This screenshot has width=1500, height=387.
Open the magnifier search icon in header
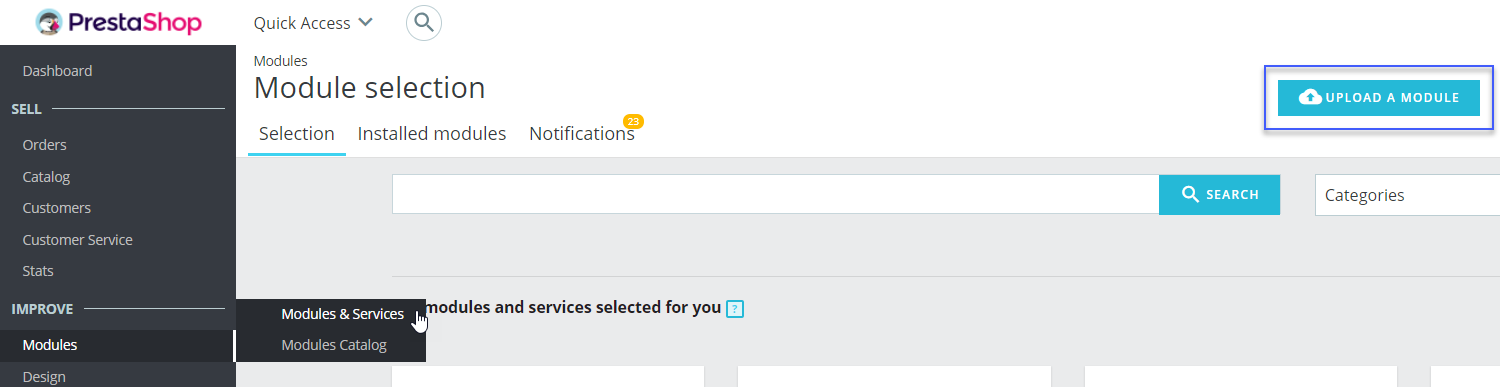(424, 22)
